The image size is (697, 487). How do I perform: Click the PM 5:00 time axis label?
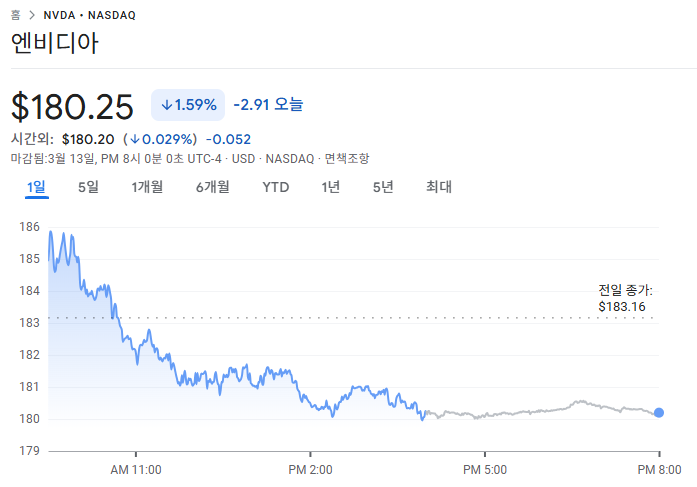(x=485, y=469)
